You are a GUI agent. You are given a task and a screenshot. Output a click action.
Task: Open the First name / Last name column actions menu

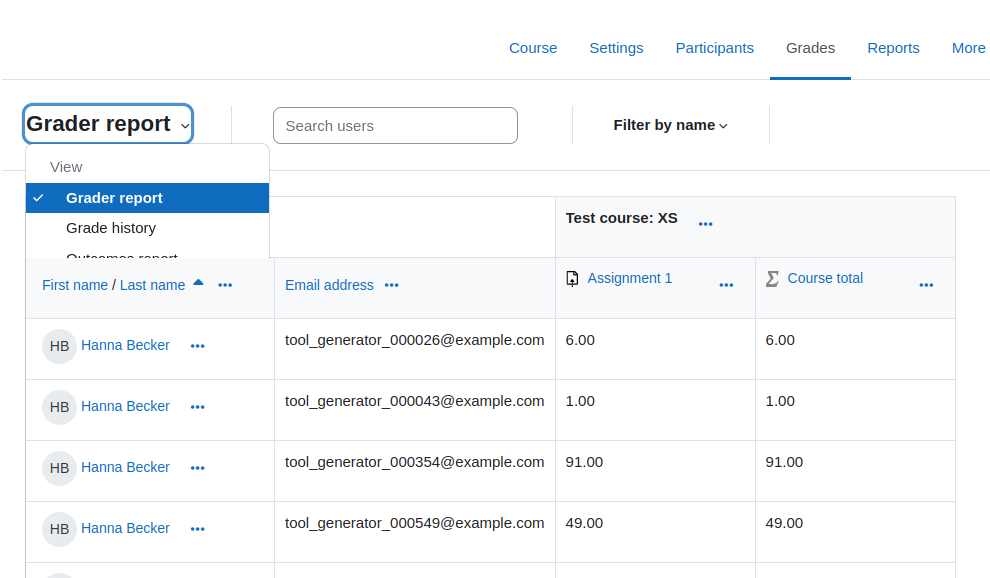tap(225, 286)
